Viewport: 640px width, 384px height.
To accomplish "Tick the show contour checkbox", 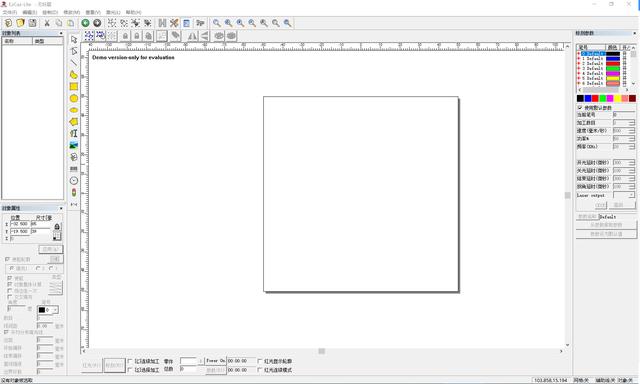I will [x=260, y=361].
